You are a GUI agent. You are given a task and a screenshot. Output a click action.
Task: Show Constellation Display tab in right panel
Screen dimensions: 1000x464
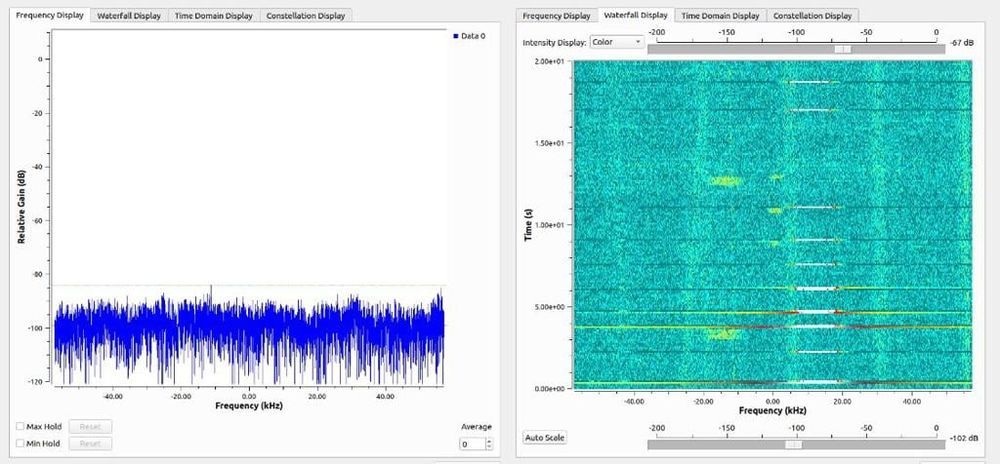click(812, 16)
